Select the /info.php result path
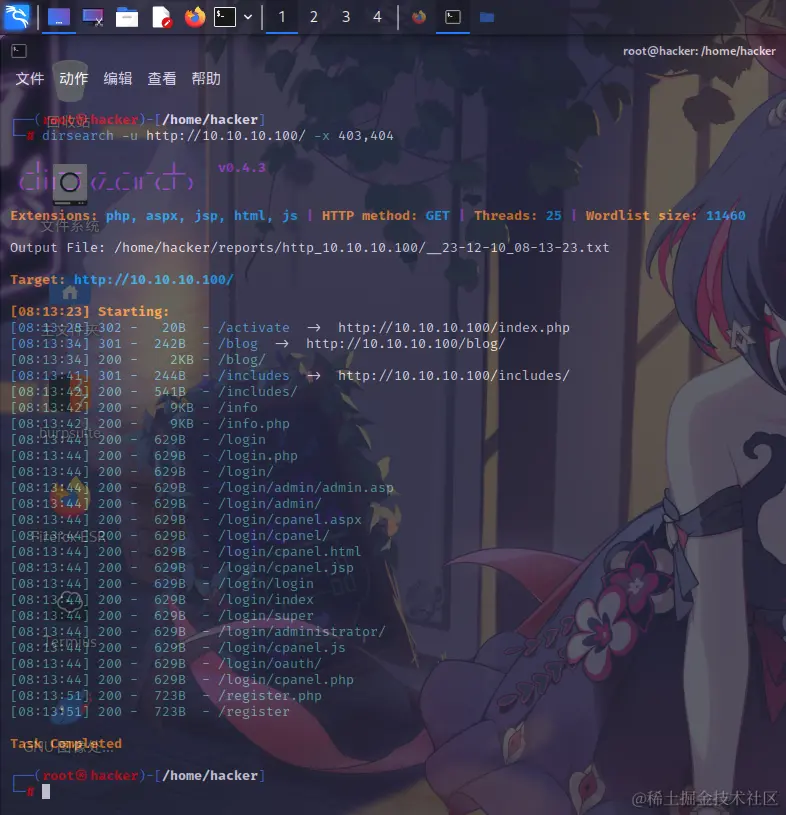The image size is (786, 815). 254,424
